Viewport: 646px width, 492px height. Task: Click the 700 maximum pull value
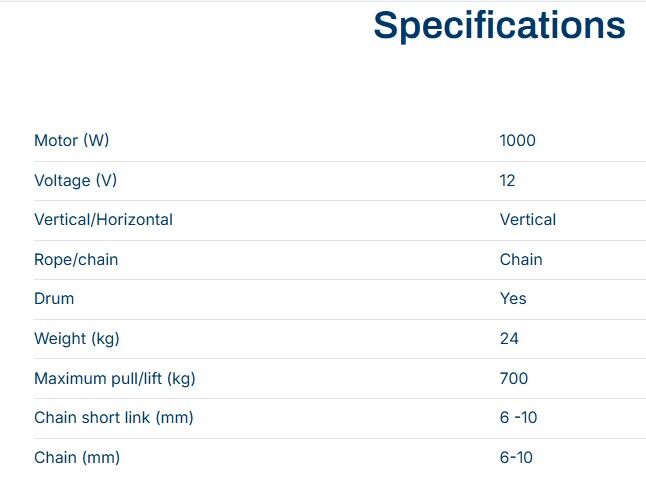[x=513, y=379]
